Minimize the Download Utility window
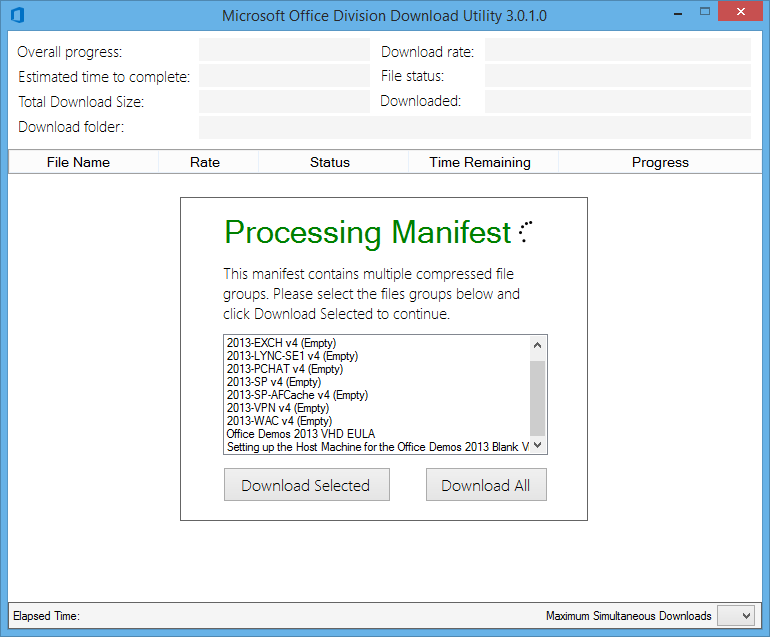 coord(679,13)
